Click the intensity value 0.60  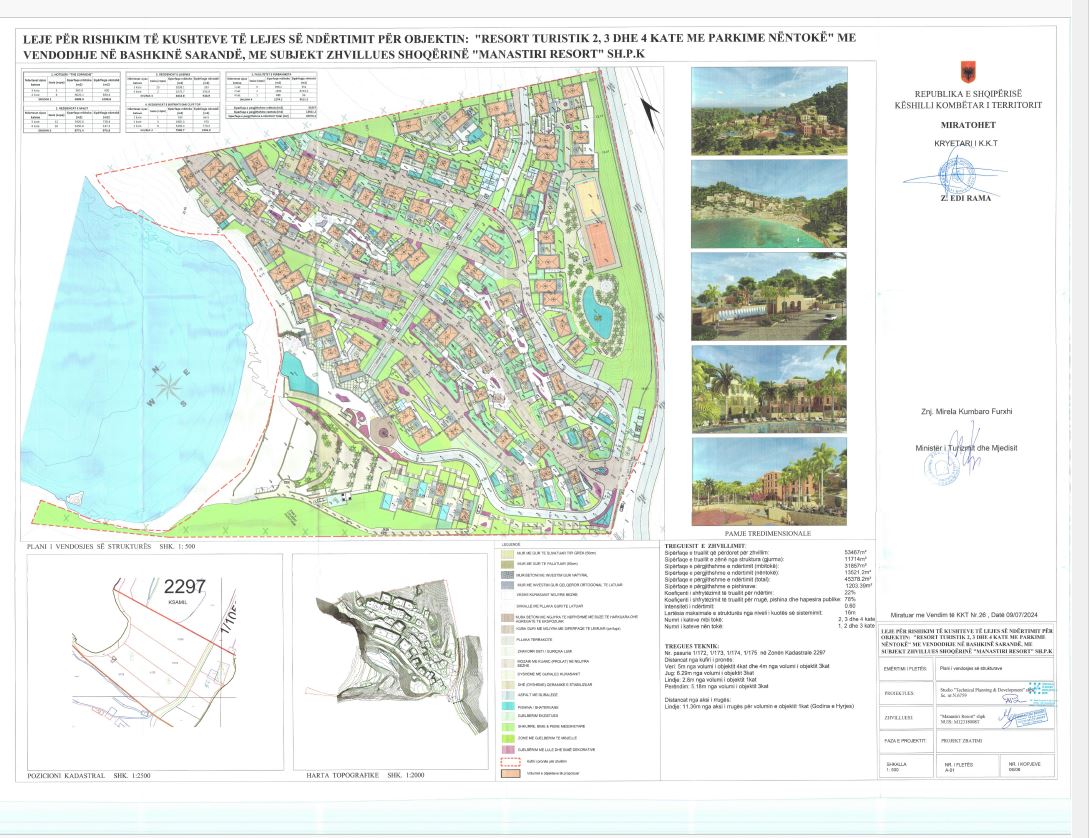tap(849, 606)
